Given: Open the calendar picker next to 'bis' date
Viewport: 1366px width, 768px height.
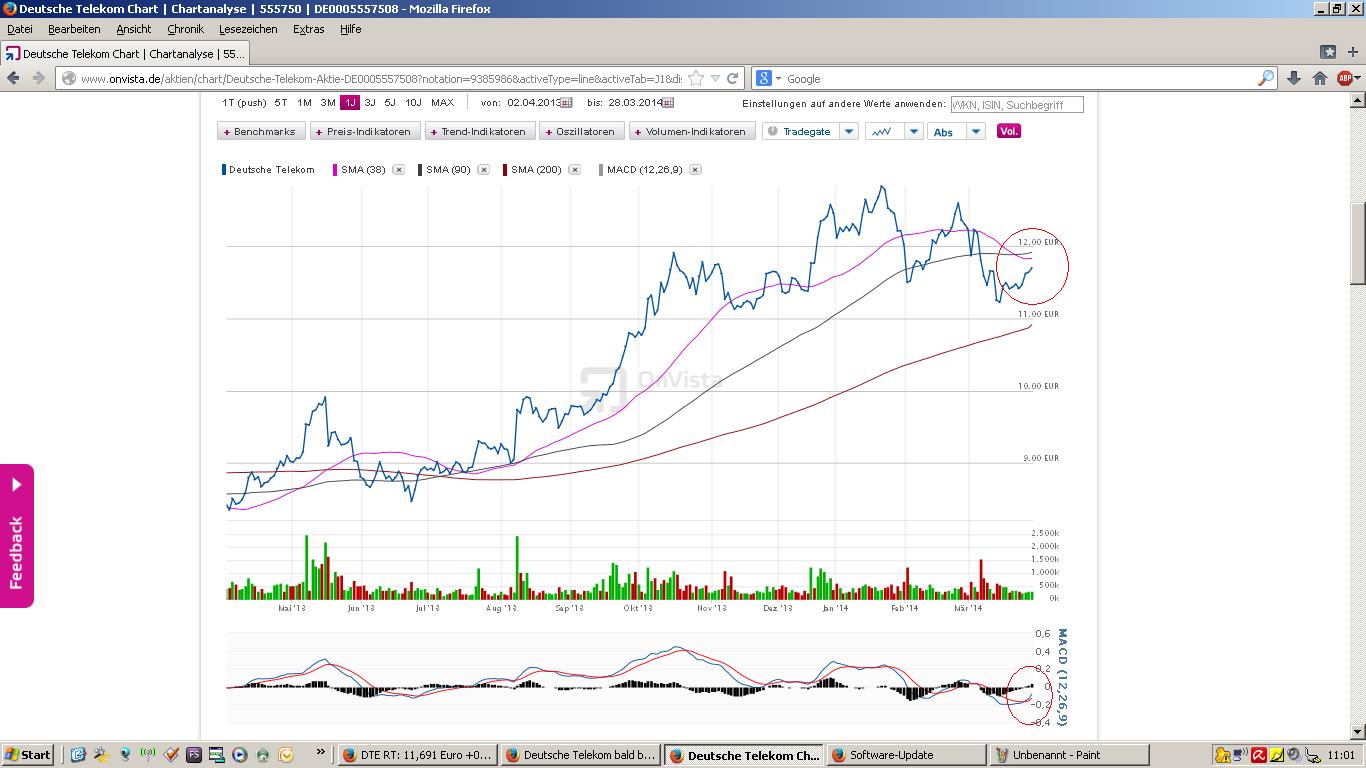Looking at the screenshot, I should [668, 103].
